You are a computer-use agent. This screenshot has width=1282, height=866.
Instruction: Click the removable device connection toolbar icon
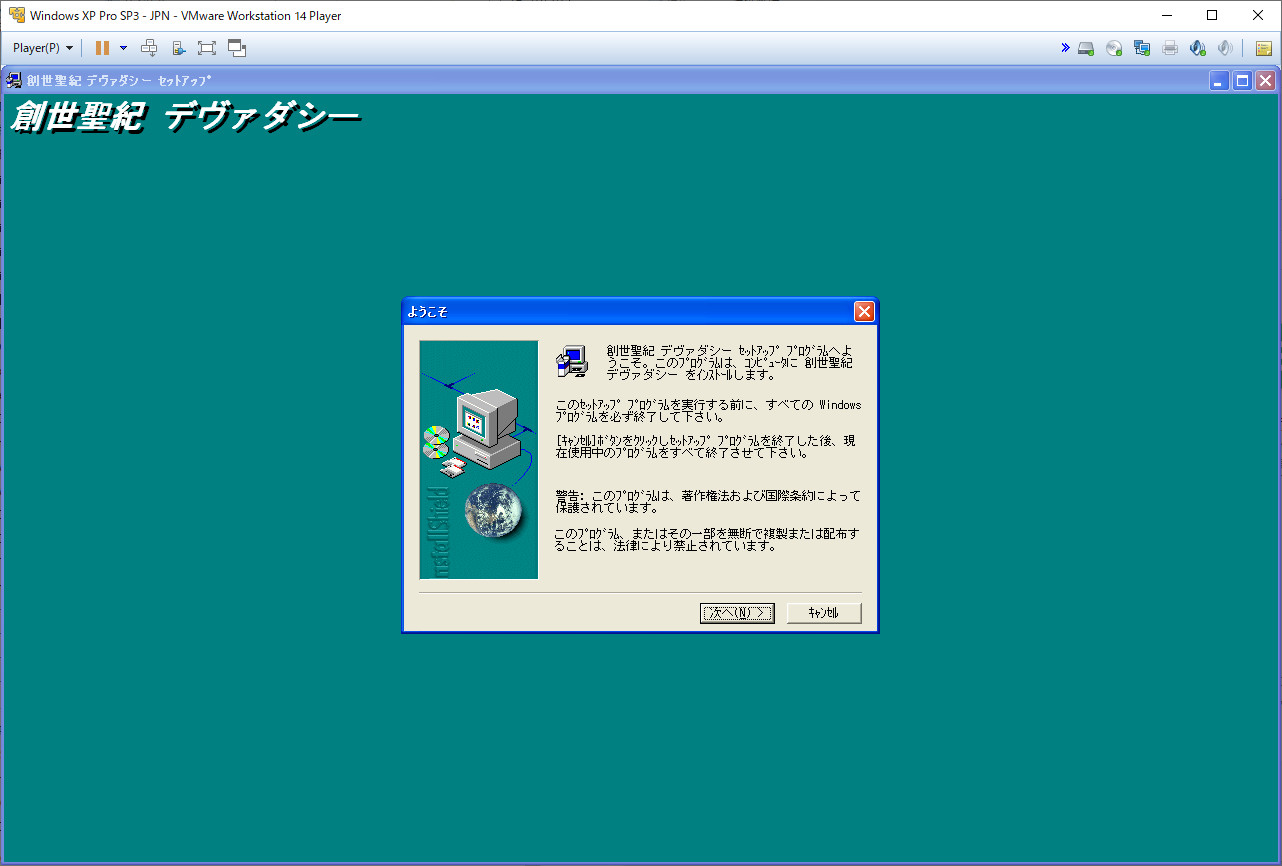click(x=178, y=48)
